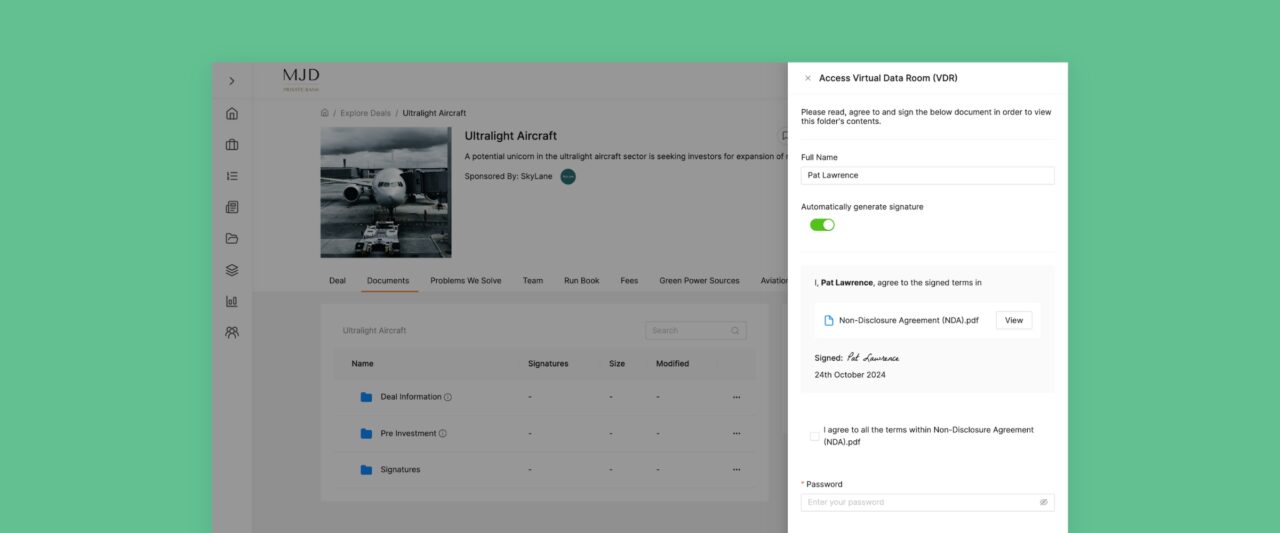1280x533 pixels.
Task: Close the Access Virtual Data Room panel
Action: 808,78
